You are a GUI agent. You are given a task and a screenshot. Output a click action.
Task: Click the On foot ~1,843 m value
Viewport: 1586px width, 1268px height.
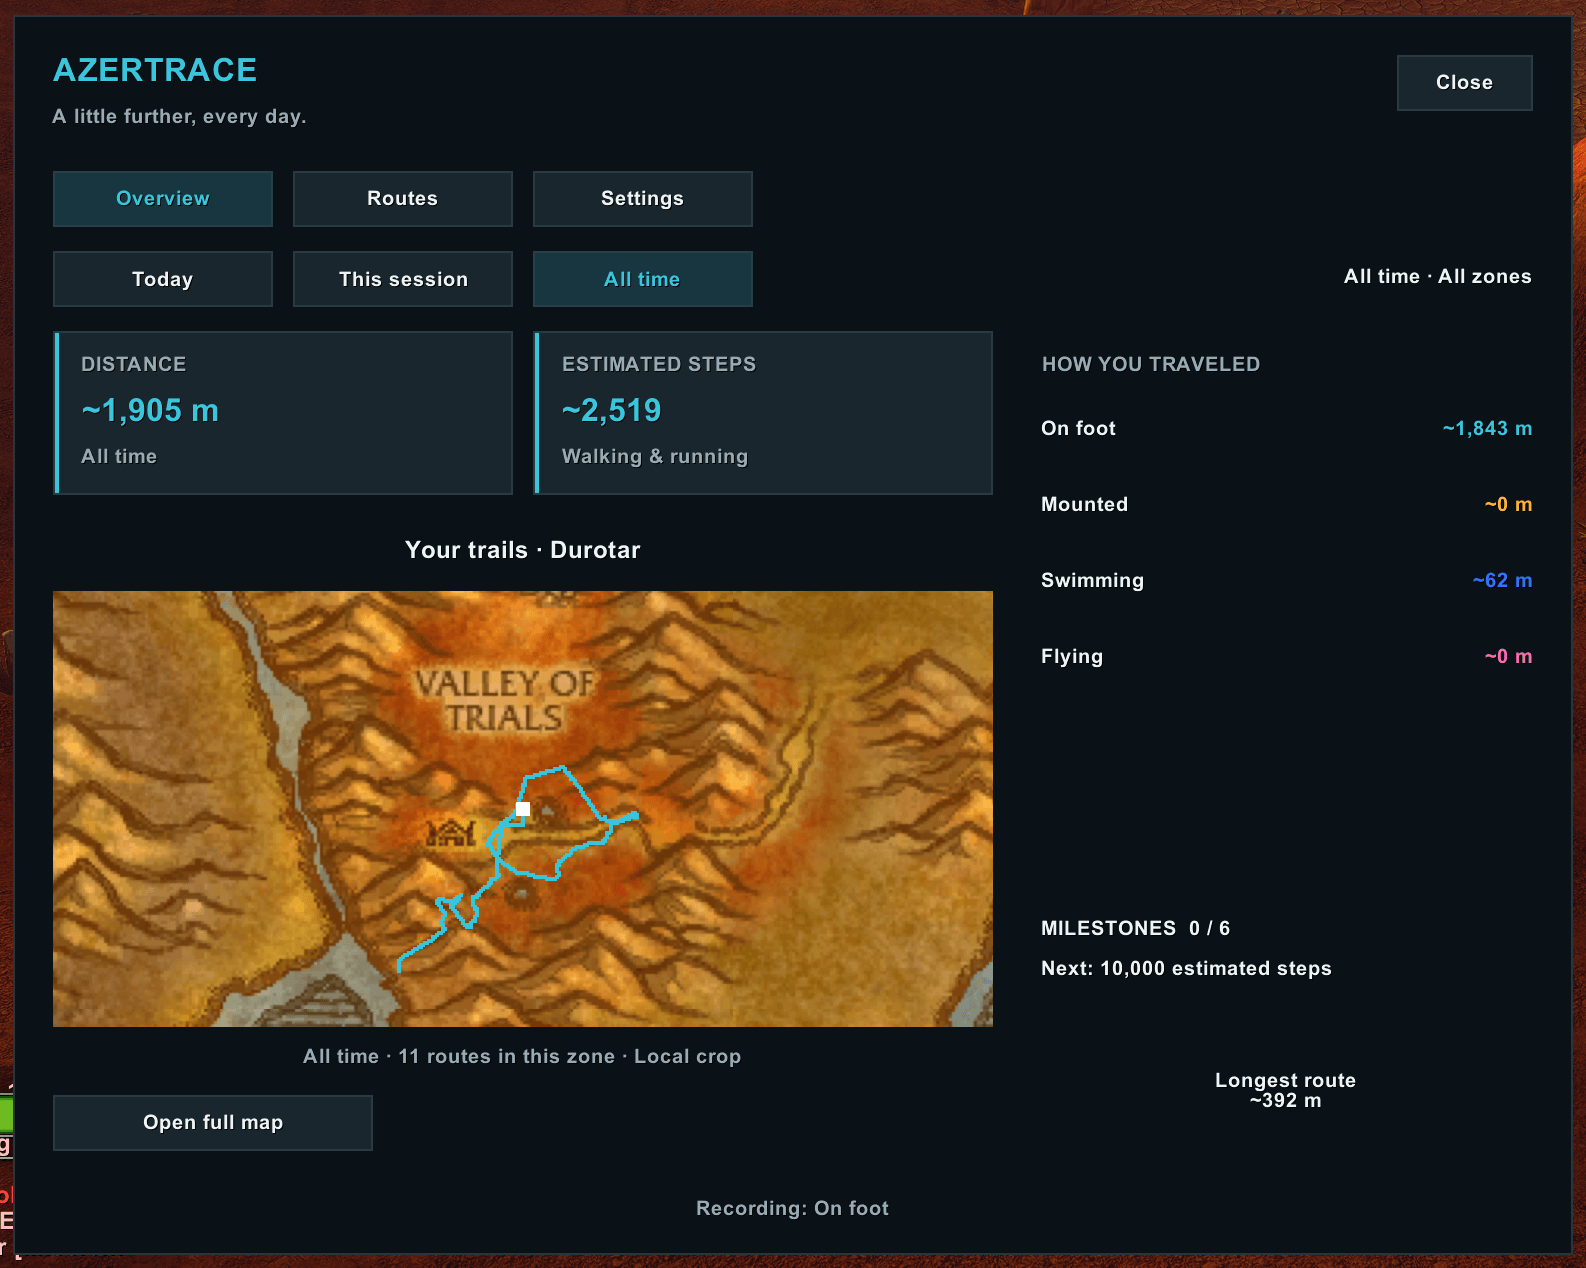1487,428
